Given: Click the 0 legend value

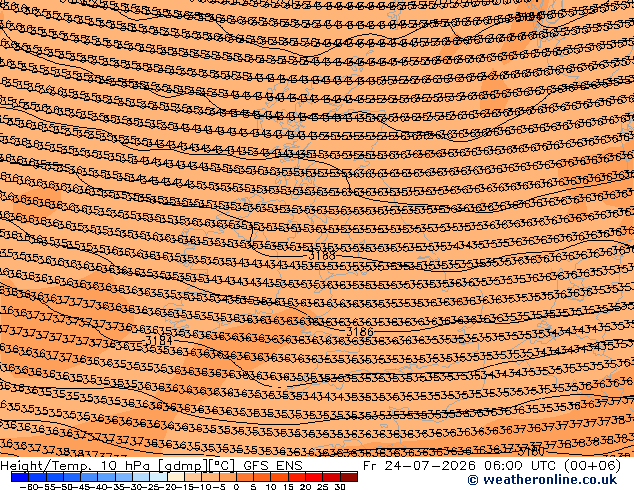Looking at the screenshot, I should pos(237,487).
